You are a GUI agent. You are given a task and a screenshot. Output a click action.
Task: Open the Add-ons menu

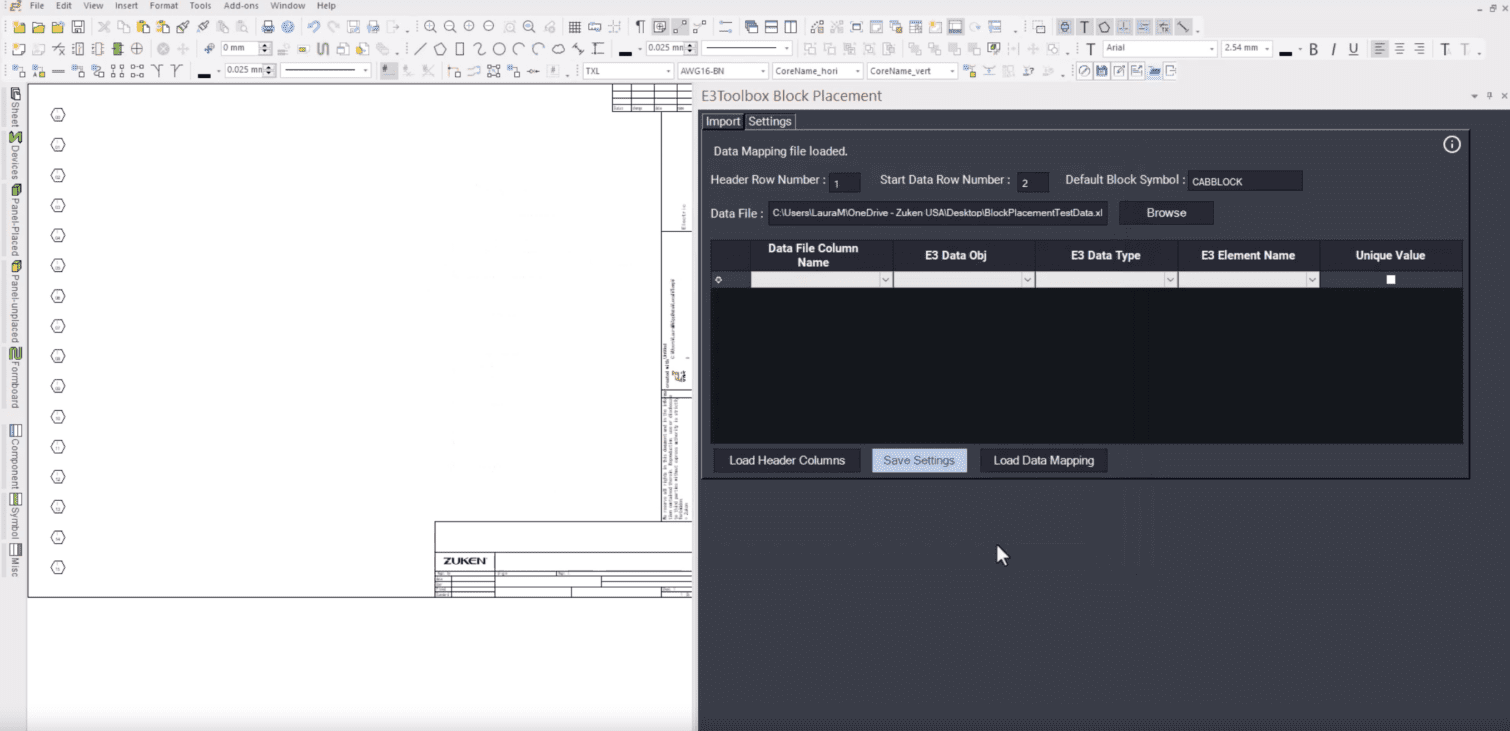point(241,6)
